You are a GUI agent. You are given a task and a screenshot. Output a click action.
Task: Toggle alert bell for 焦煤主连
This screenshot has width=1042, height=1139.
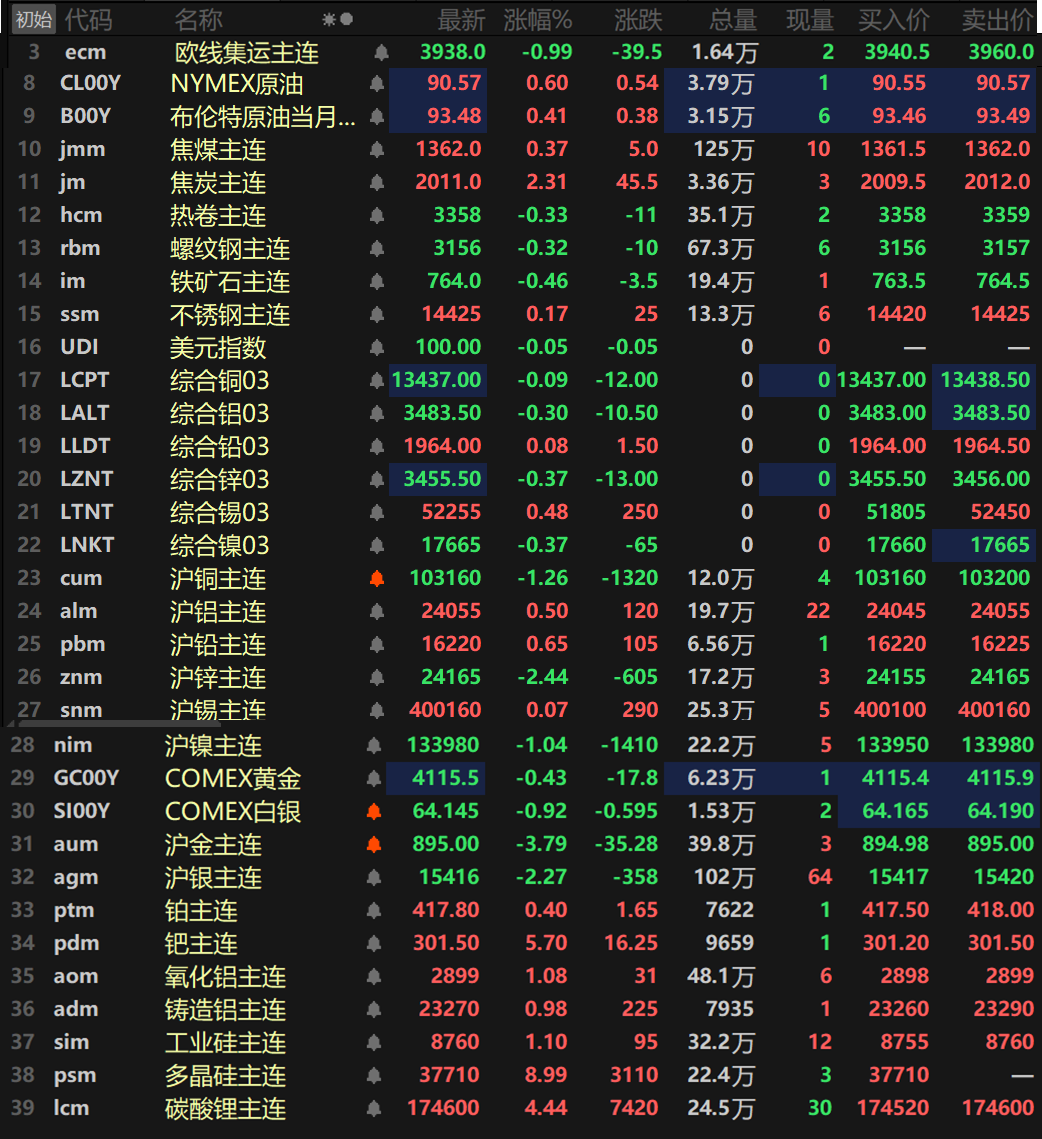coord(376,150)
